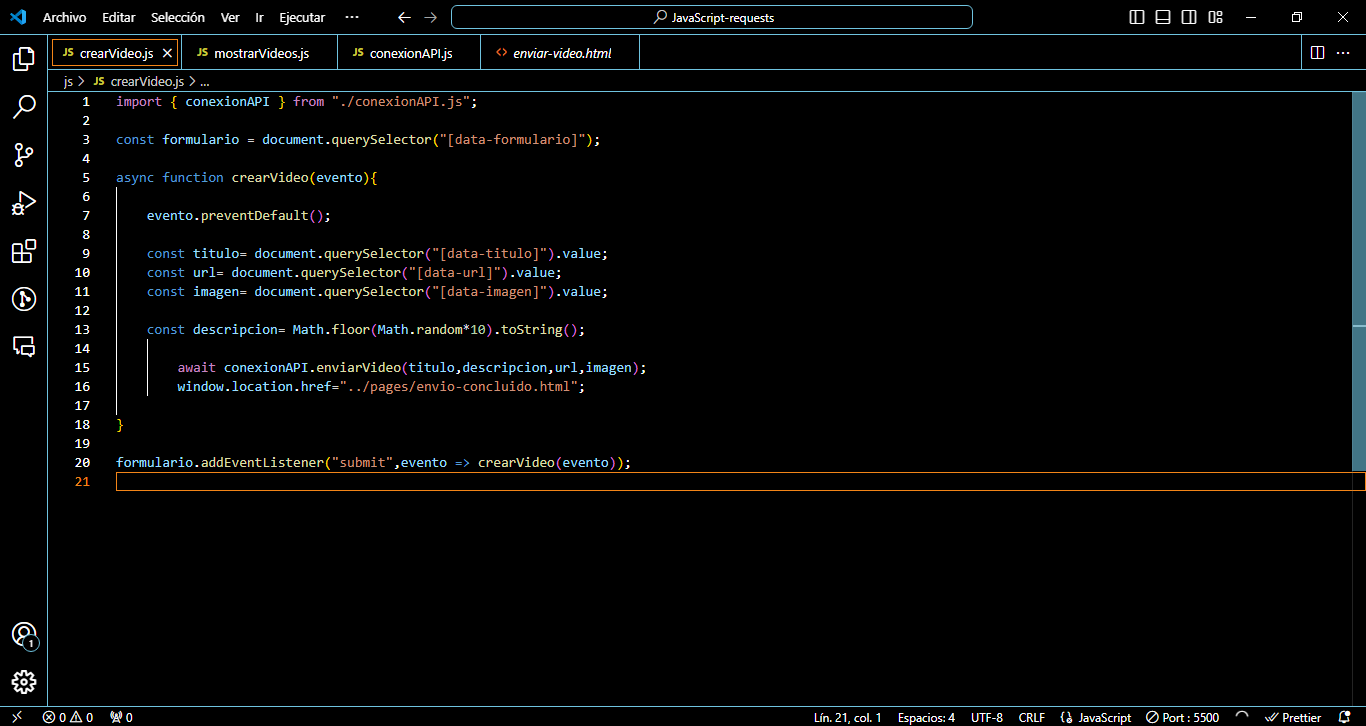
Task: Open the Ejecutar menu
Action: 302,17
